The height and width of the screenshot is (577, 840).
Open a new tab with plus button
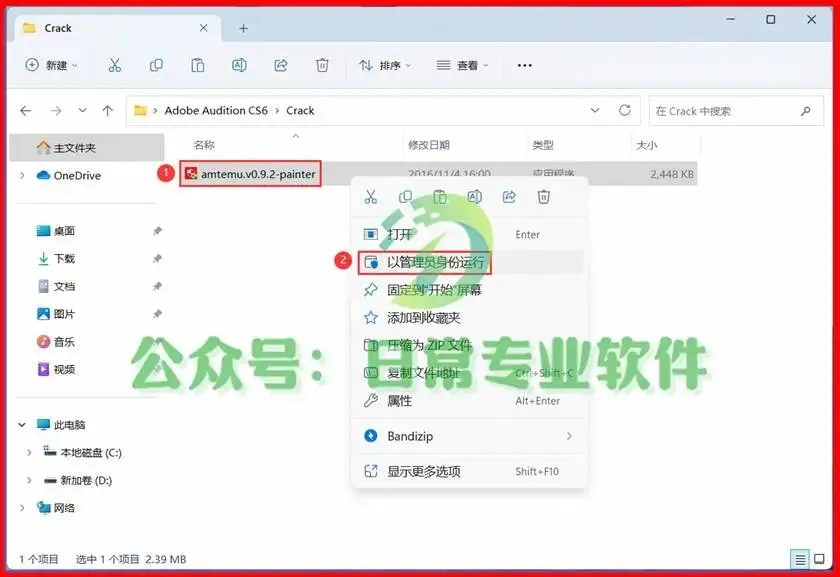click(243, 28)
